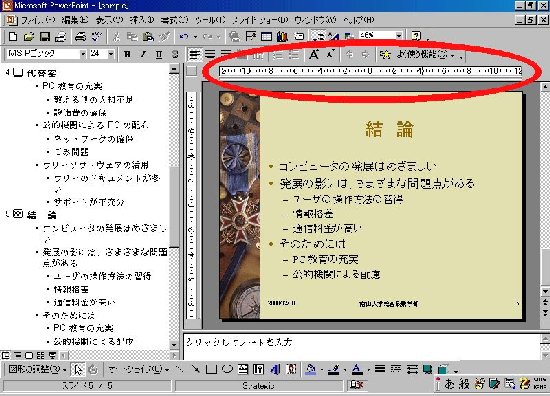Image resolution: width=550 pixels, height=396 pixels.
Task: Apply the line color brush
Action: tap(334, 369)
